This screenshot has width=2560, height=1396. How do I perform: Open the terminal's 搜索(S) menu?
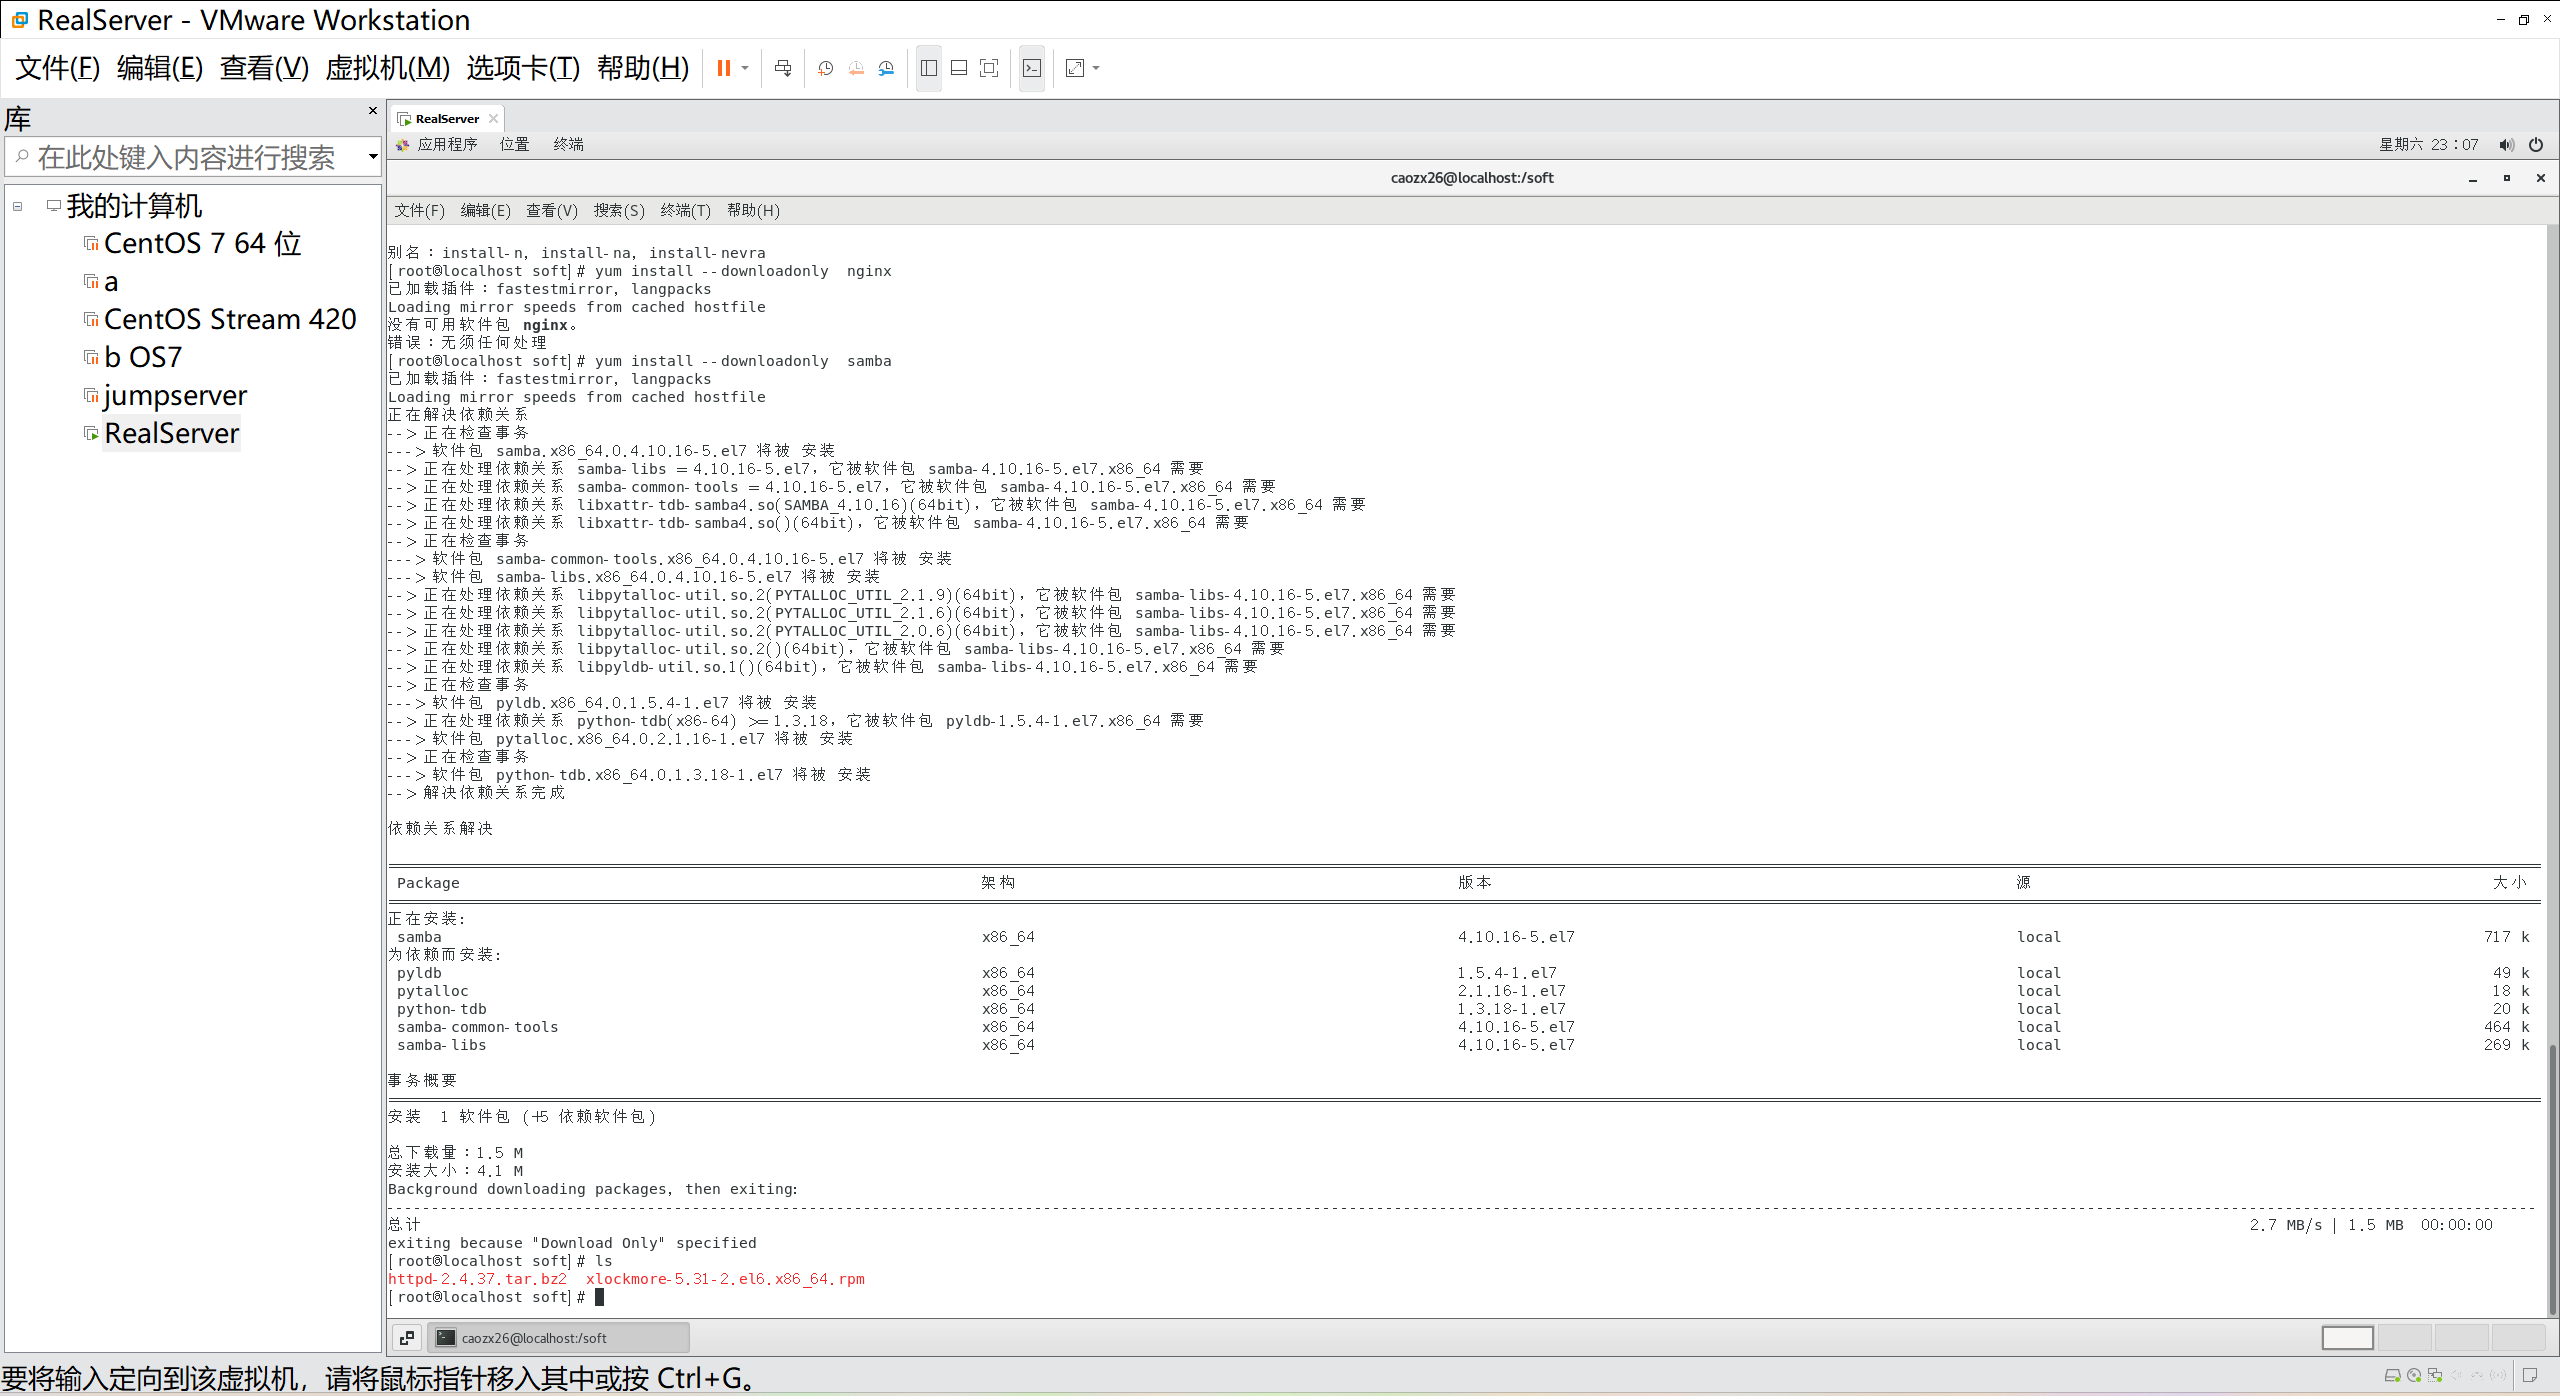pyautogui.click(x=619, y=210)
